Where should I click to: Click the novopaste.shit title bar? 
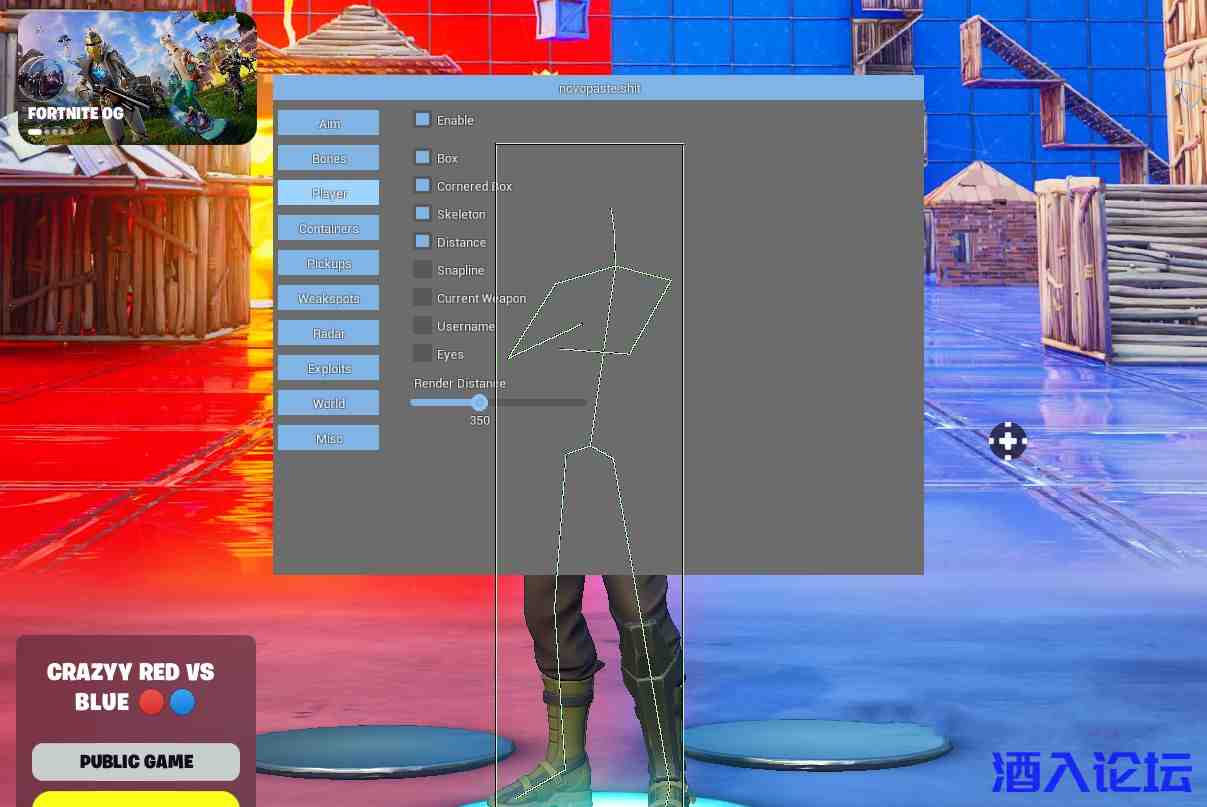pyautogui.click(x=598, y=88)
